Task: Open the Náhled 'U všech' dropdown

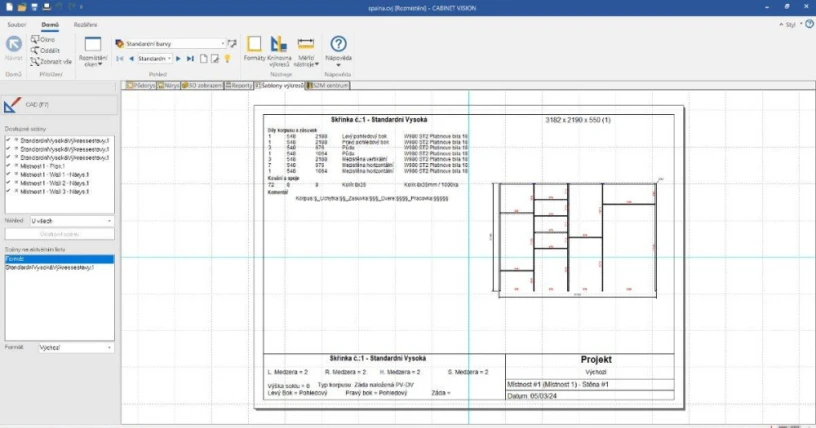Action: click(x=71, y=221)
